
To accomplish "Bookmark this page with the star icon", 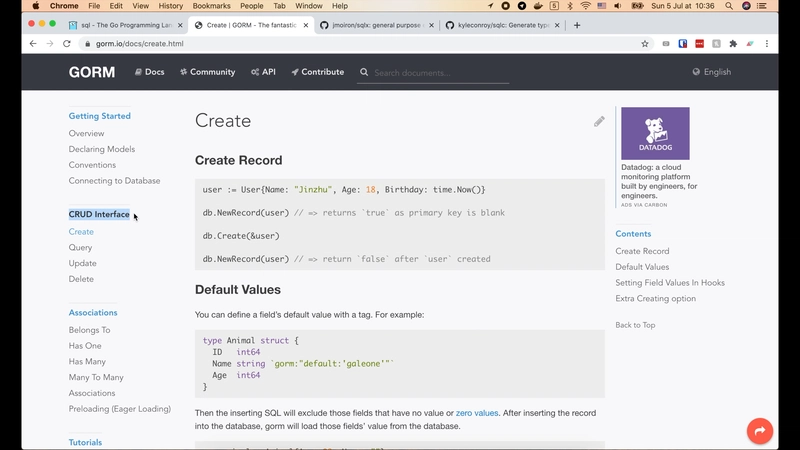I will pyautogui.click(x=645, y=44).
